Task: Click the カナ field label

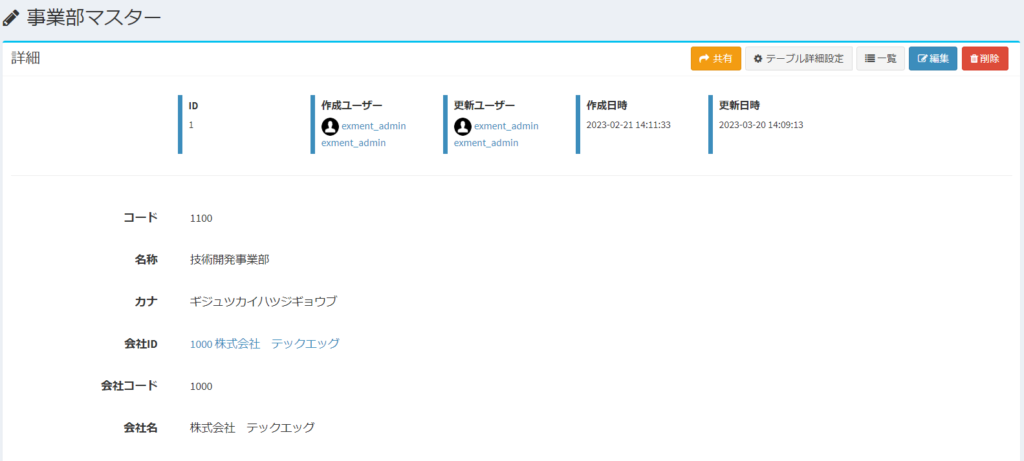Action: pos(146,302)
